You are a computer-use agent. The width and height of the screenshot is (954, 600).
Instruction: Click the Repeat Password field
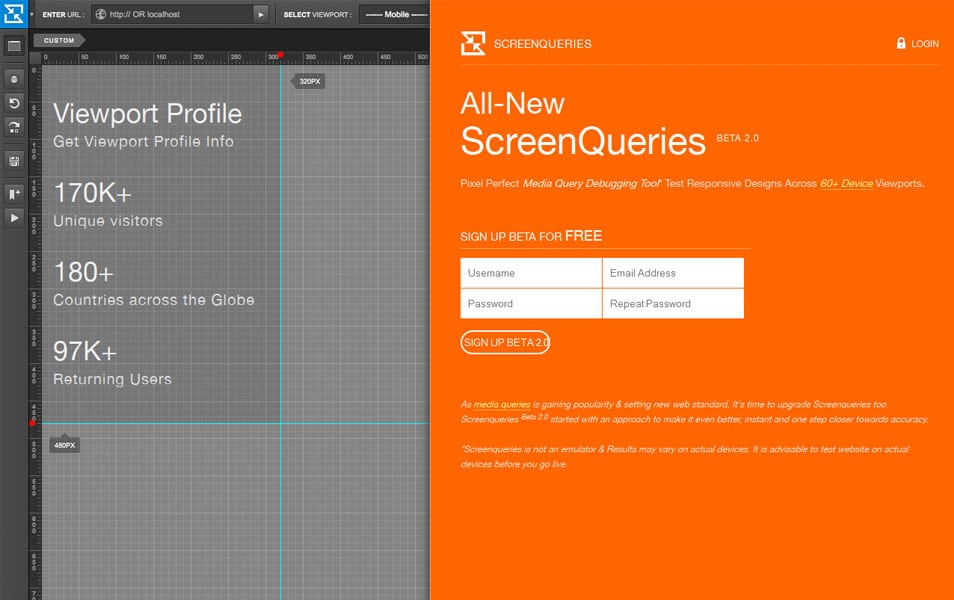[674, 304]
